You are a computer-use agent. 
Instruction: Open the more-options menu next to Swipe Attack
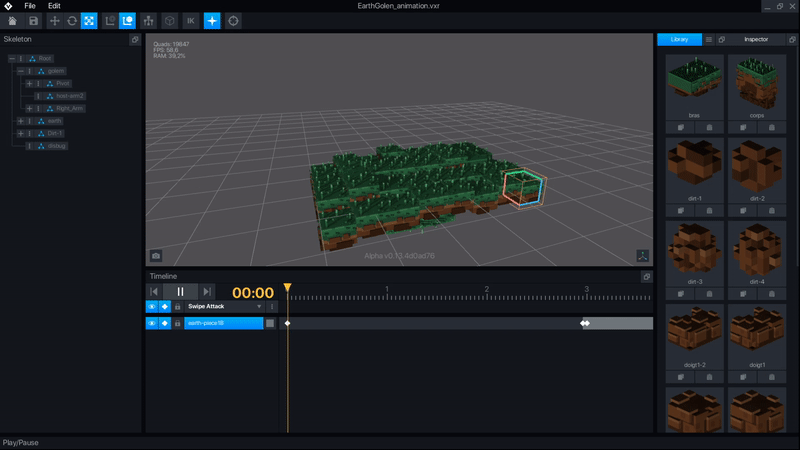[x=272, y=307]
